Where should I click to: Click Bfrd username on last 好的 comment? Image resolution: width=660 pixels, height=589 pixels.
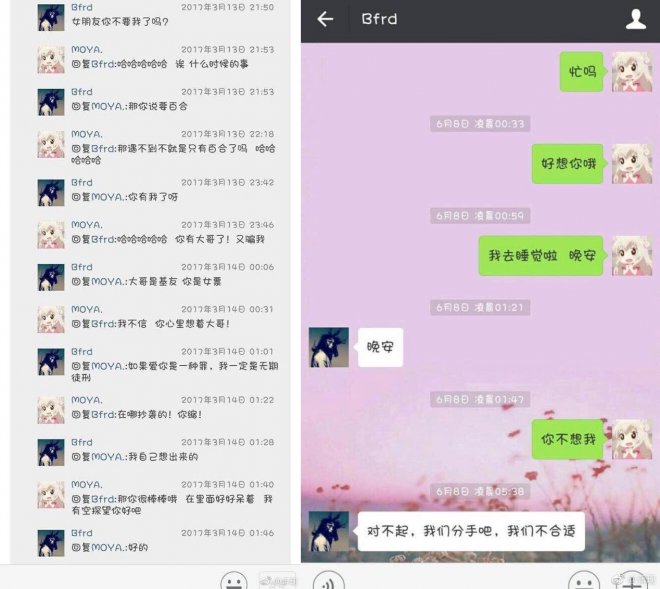pyautogui.click(x=82, y=533)
